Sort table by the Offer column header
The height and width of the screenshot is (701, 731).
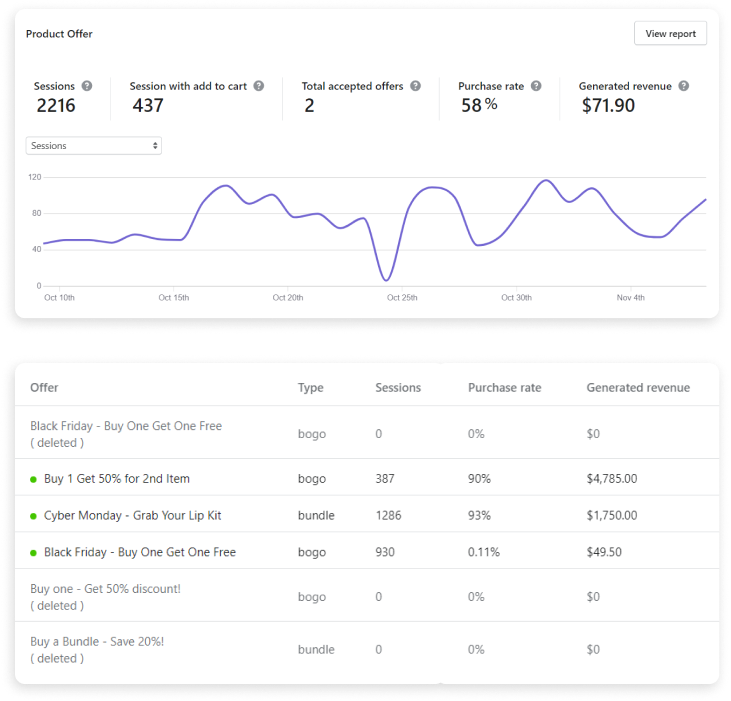(44, 388)
